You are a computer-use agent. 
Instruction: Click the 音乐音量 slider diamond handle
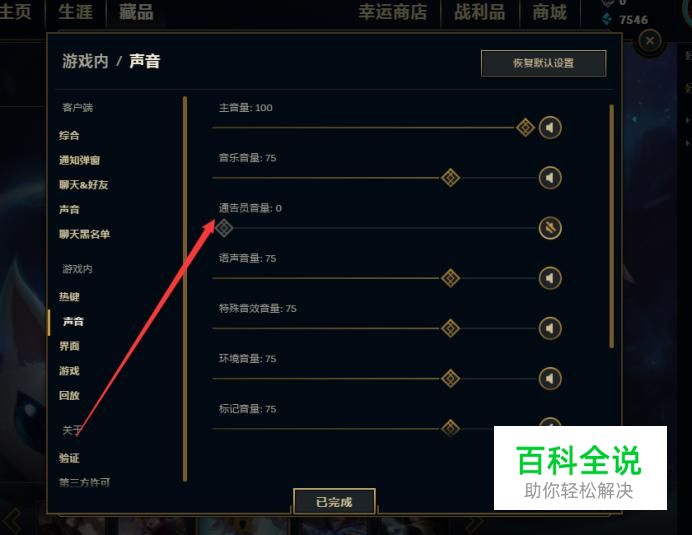coord(451,178)
